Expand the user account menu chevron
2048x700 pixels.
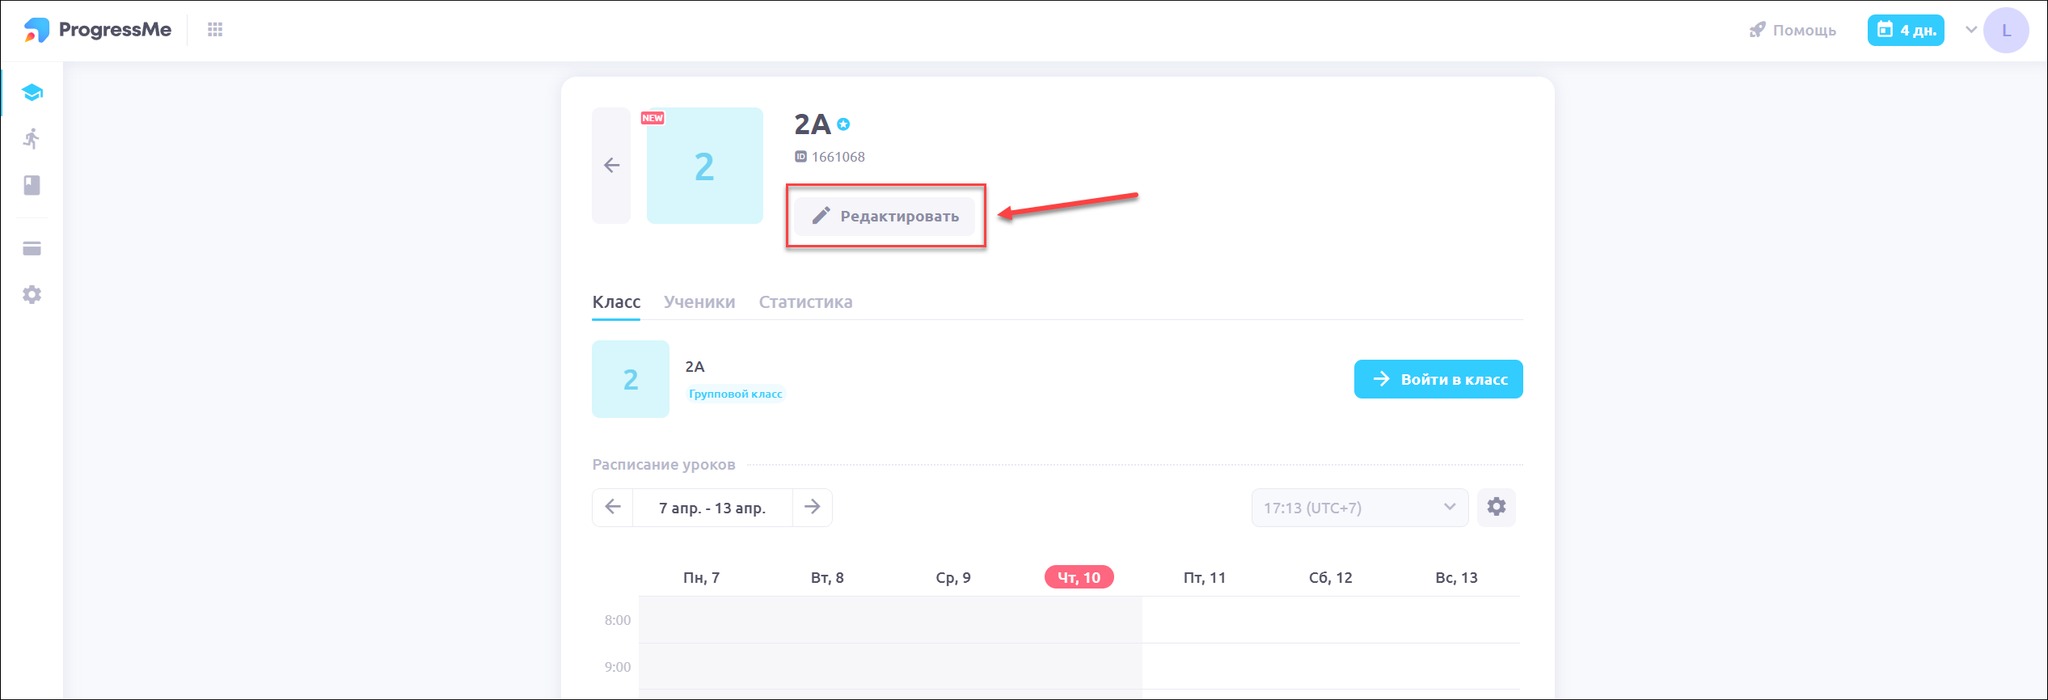(x=1971, y=30)
